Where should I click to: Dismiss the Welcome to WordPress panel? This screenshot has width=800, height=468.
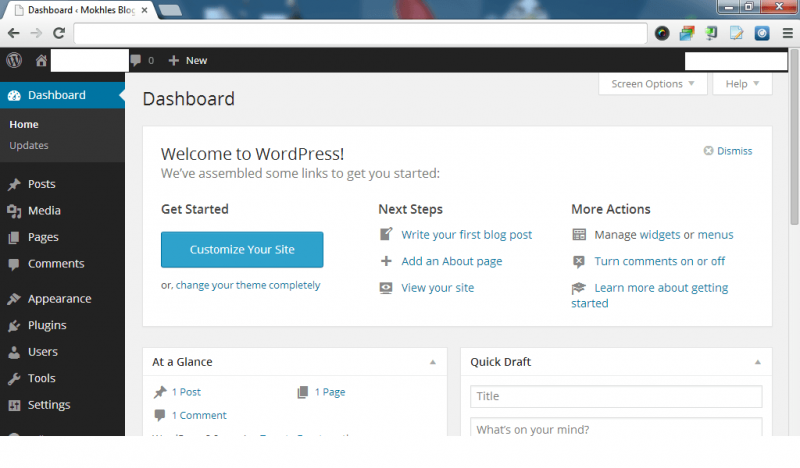pos(727,151)
